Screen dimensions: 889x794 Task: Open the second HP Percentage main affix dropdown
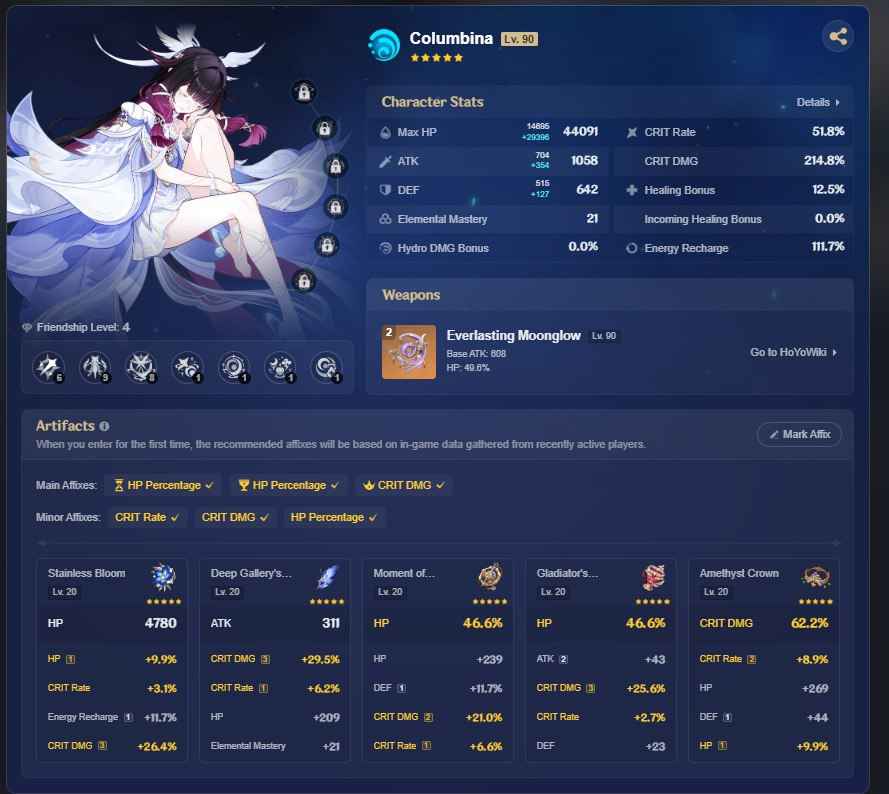pos(289,484)
